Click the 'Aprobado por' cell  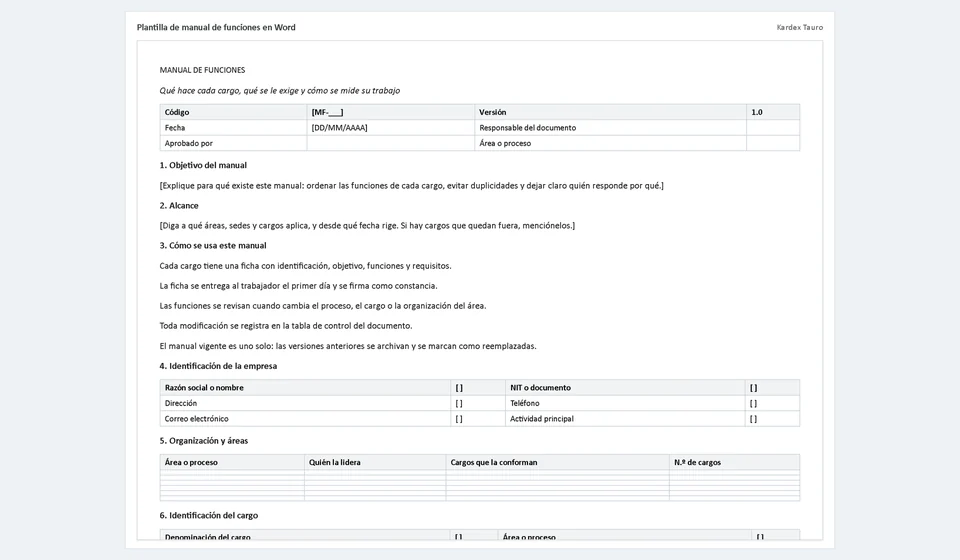(233, 143)
